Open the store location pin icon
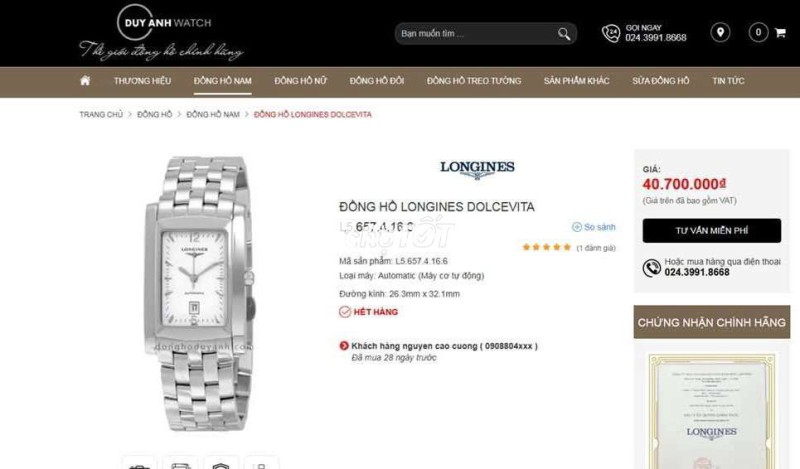The height and width of the screenshot is (469, 800). coord(720,33)
